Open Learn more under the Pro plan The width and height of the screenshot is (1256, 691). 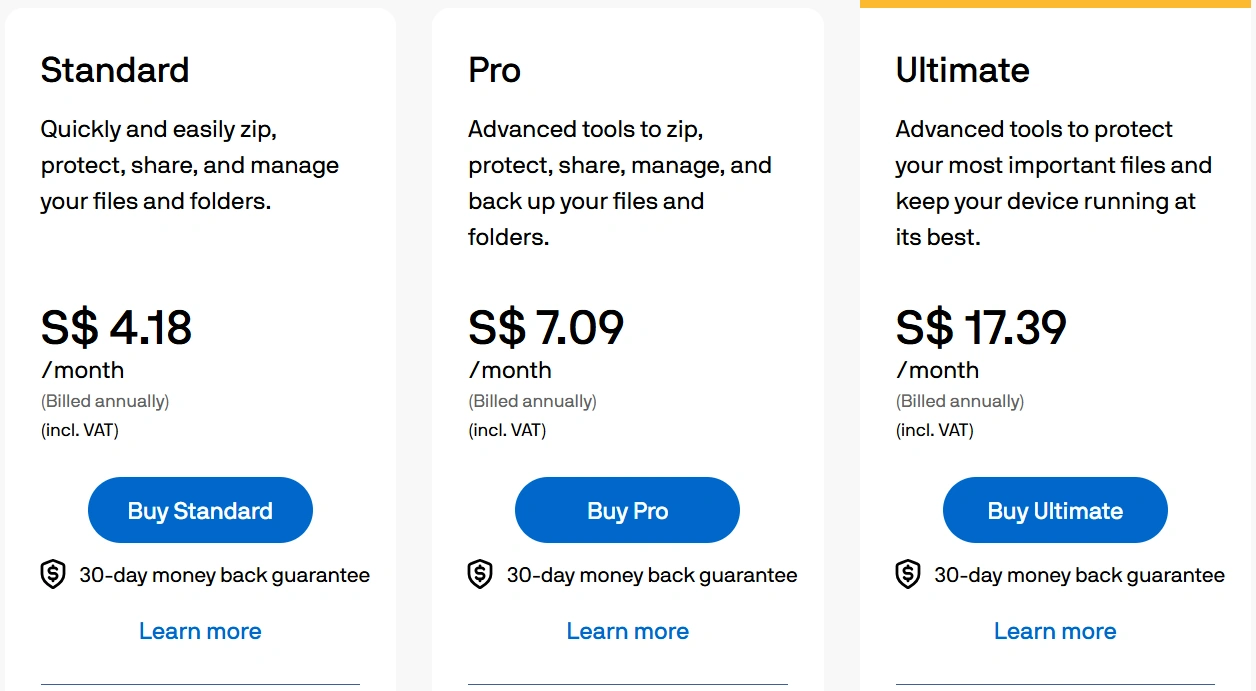point(627,631)
